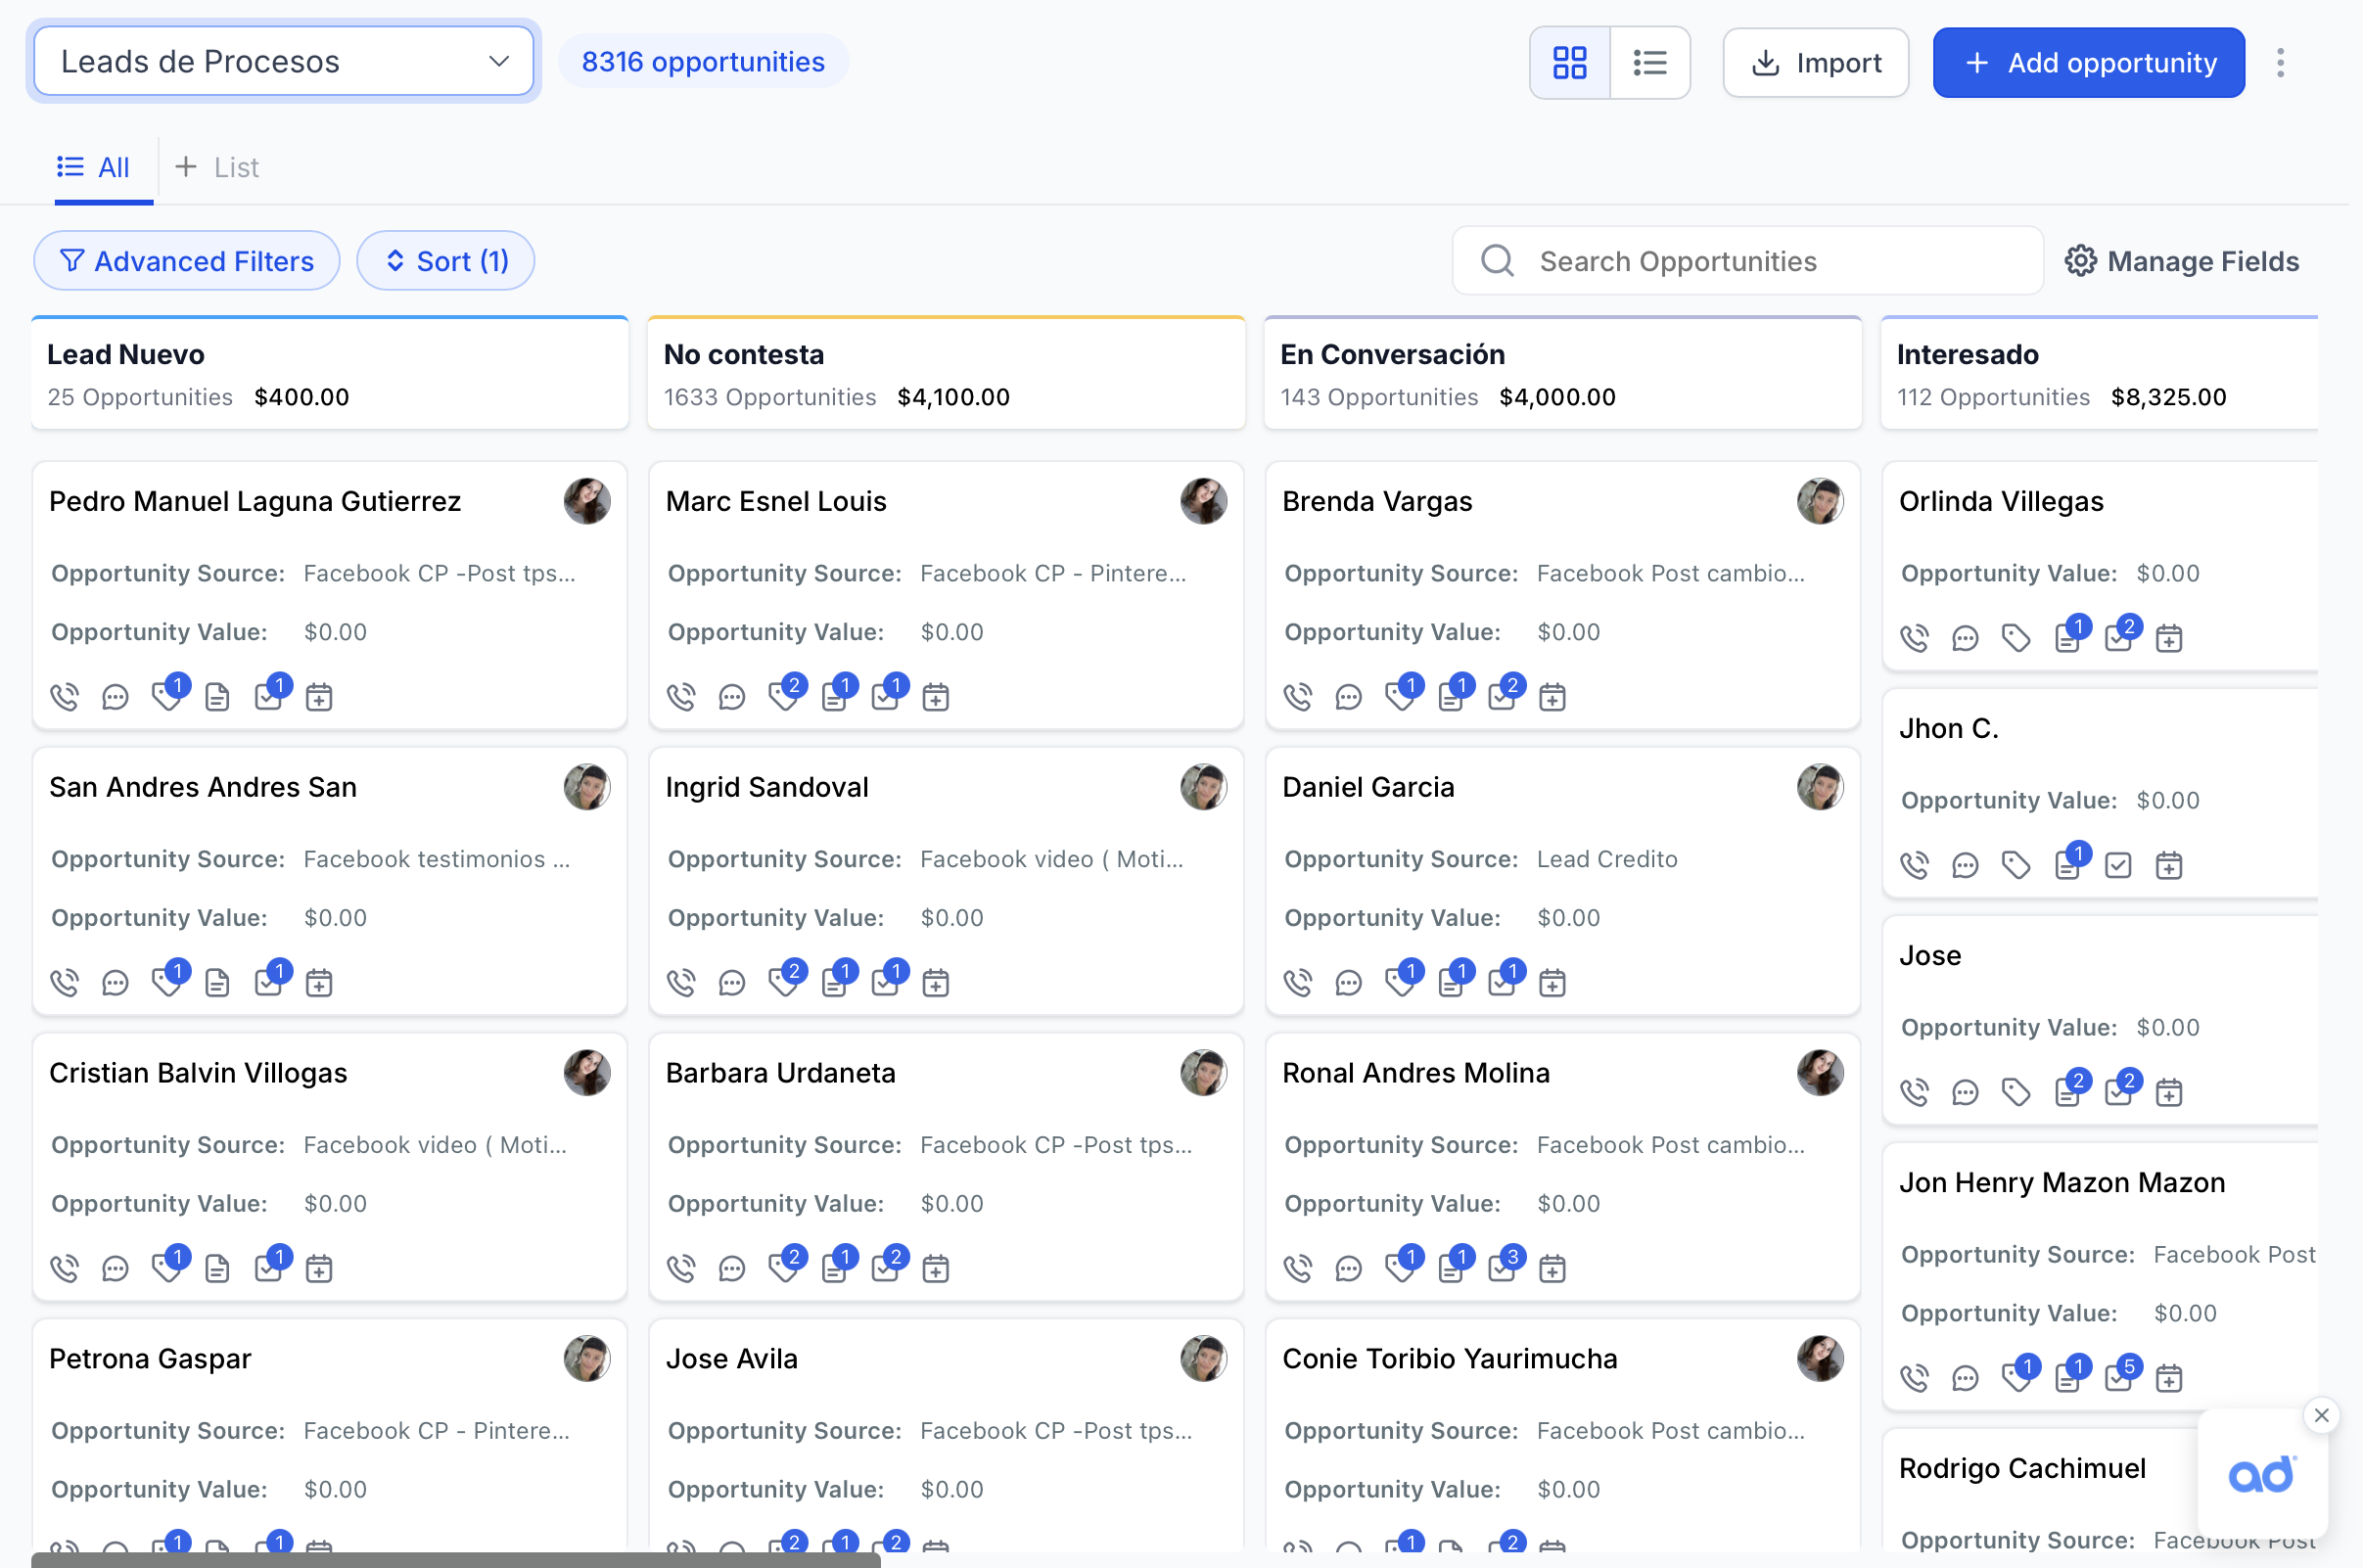Click tasks icon on Ronal Andres Molina card

[x=1501, y=1269]
